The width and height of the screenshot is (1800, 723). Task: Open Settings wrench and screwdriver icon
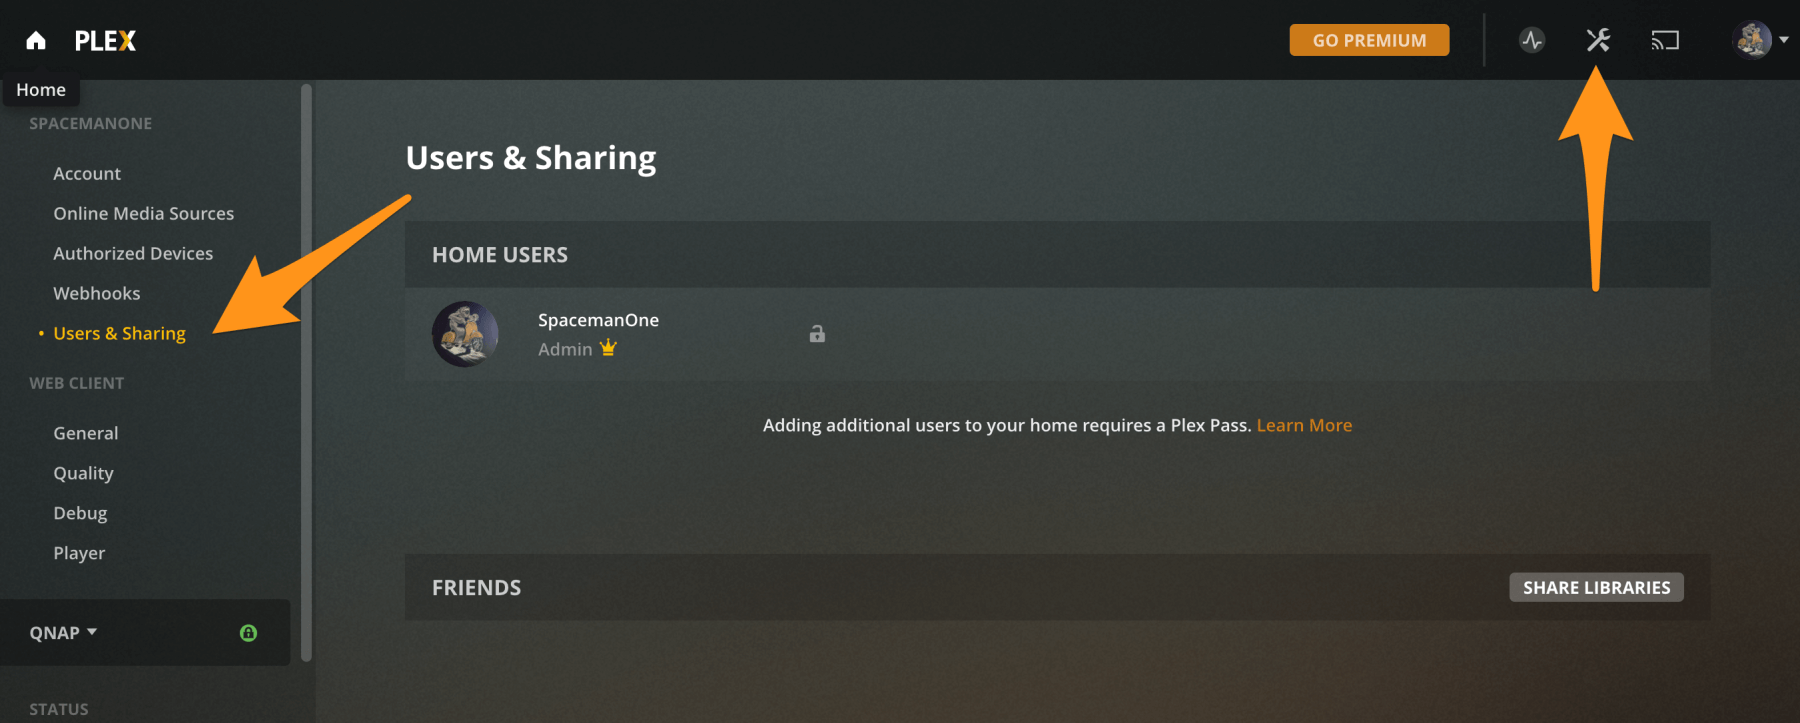[x=1598, y=40]
